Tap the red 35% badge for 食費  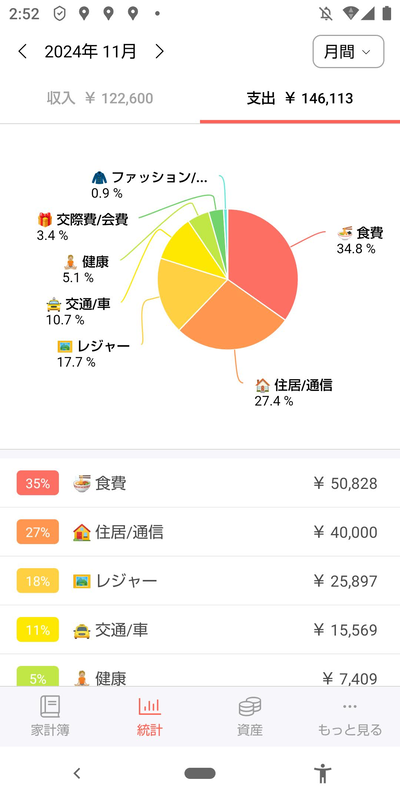(38, 483)
